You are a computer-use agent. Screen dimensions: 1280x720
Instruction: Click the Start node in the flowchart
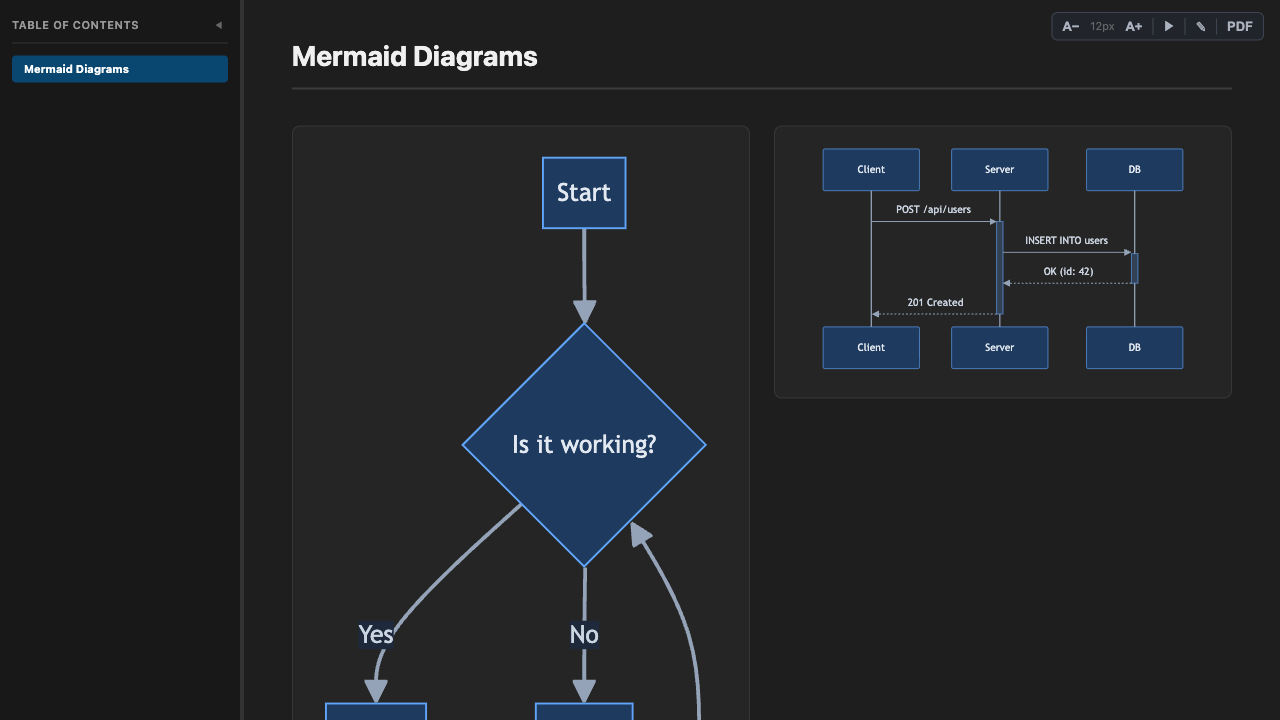click(584, 192)
